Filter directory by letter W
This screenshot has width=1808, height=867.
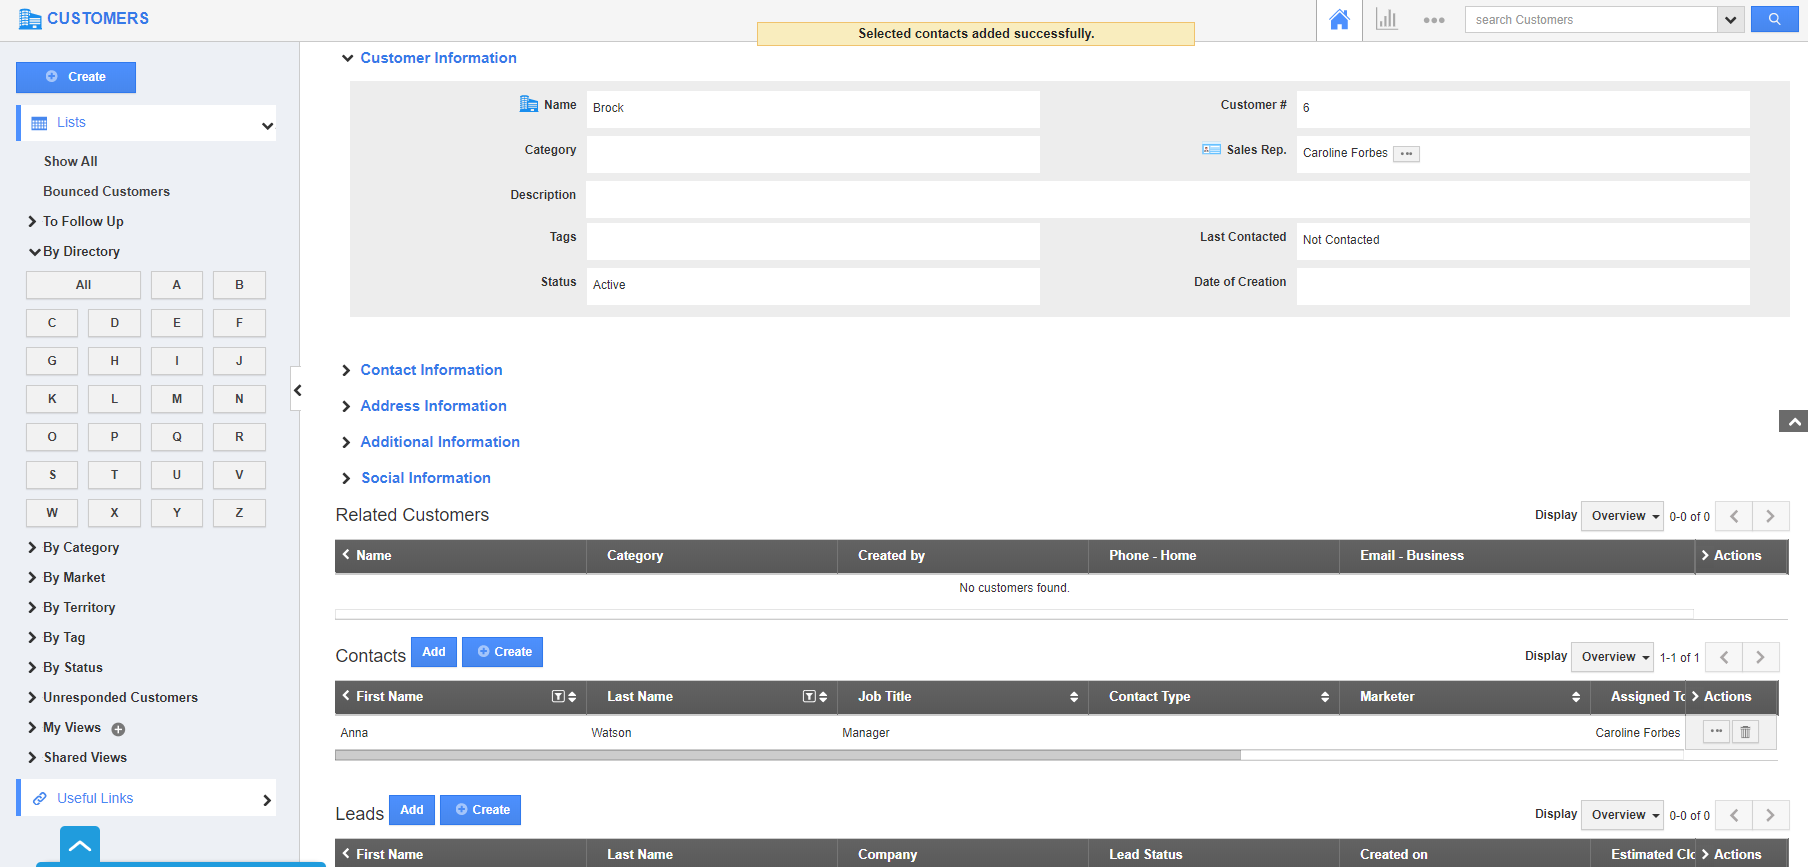(52, 513)
